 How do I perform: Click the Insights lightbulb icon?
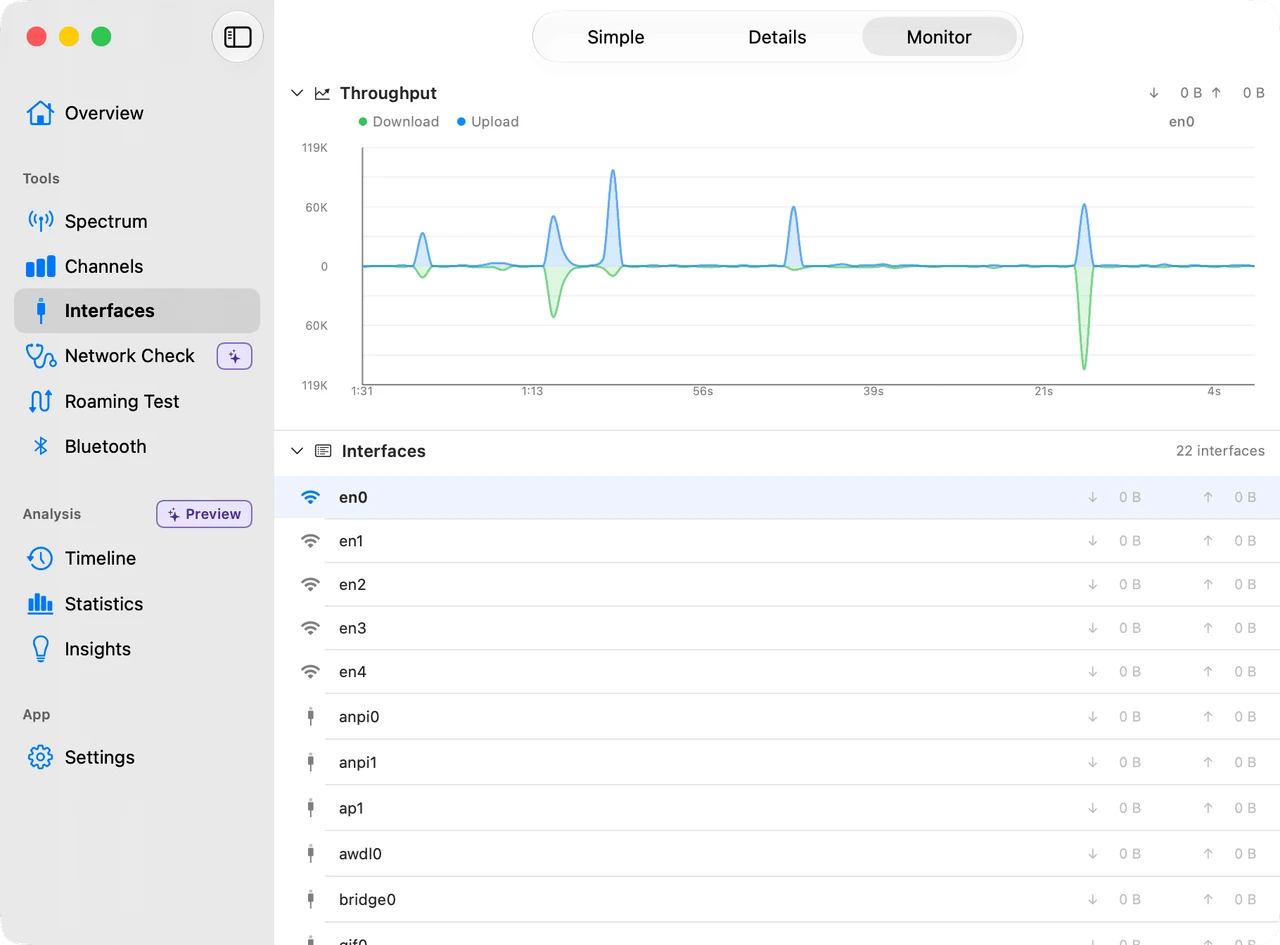(40, 649)
